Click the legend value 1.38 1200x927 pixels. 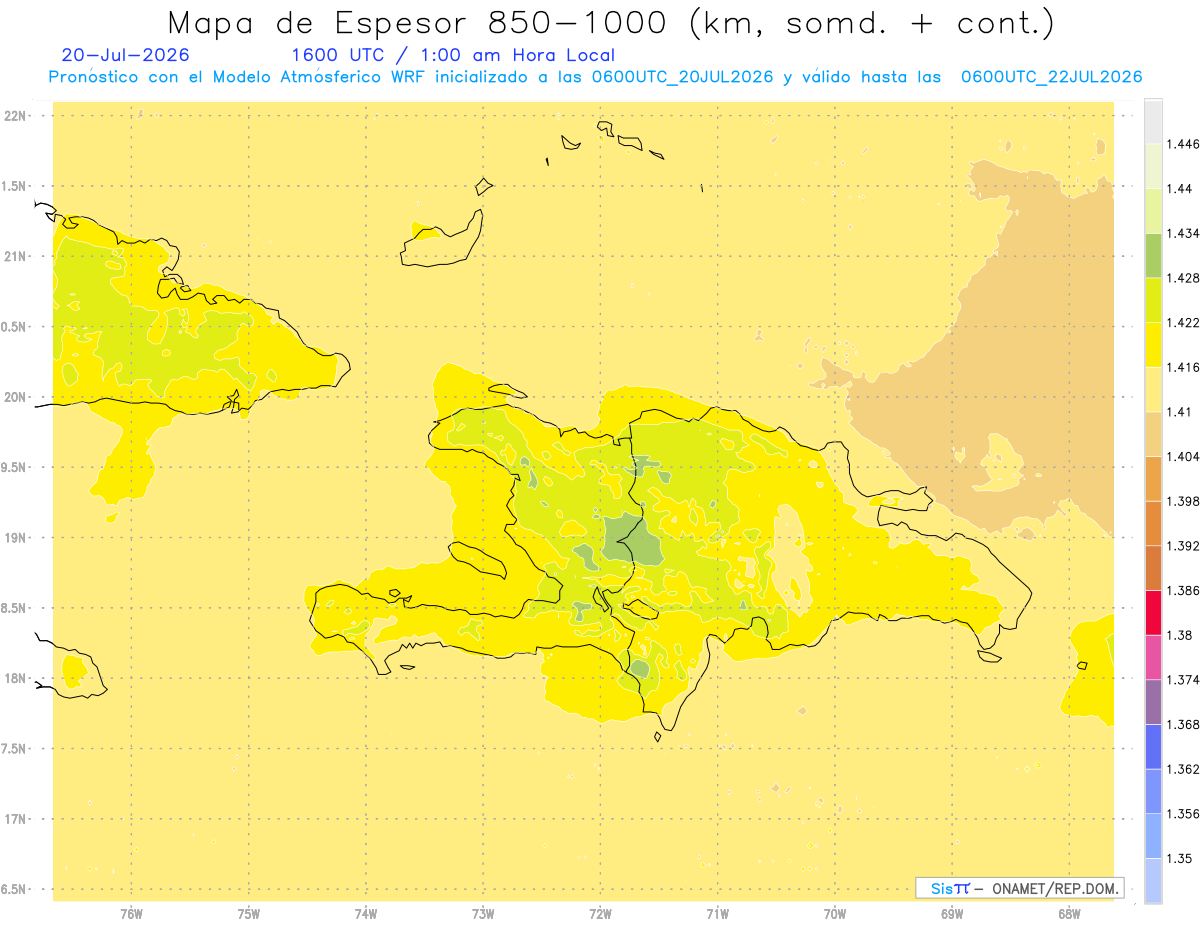1180,635
